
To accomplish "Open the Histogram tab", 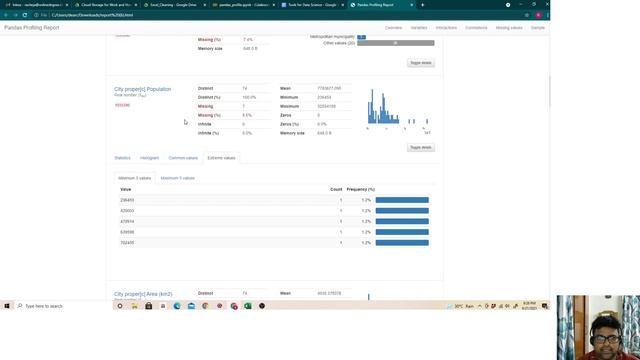I will tap(149, 158).
